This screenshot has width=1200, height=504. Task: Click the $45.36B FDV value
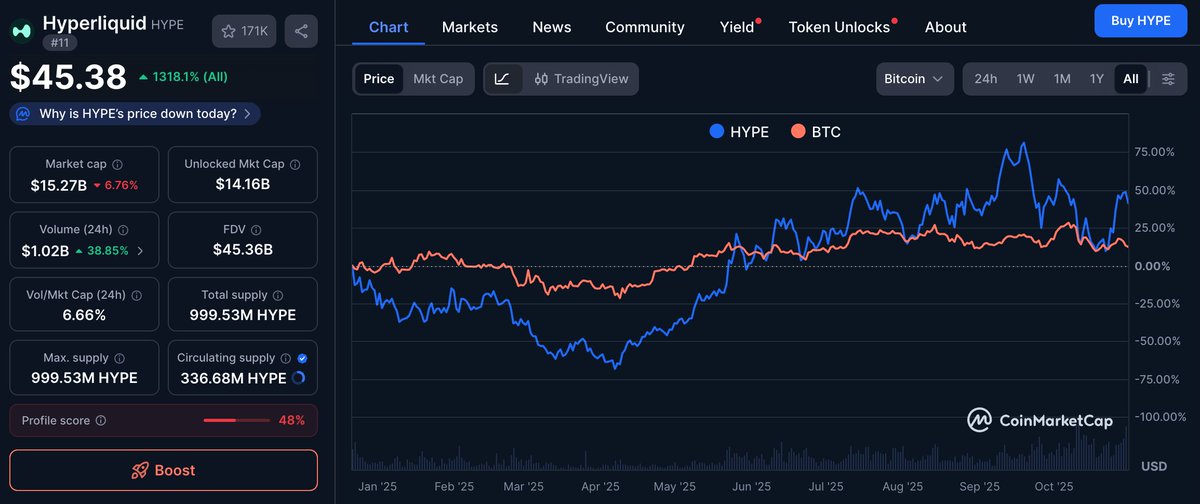[x=242, y=250]
